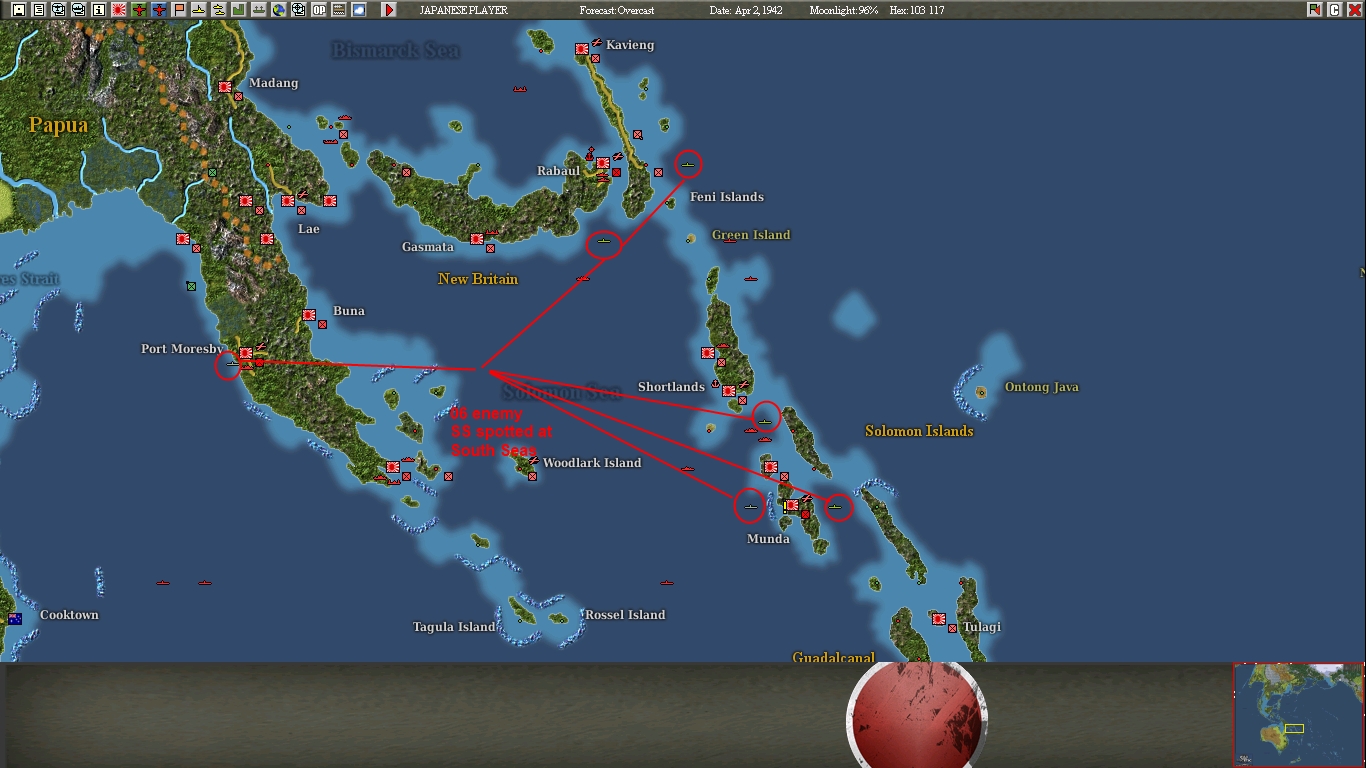Image resolution: width=1366 pixels, height=768 pixels.
Task: Click the green factory-shaped toolbar icon
Action: [x=239, y=10]
